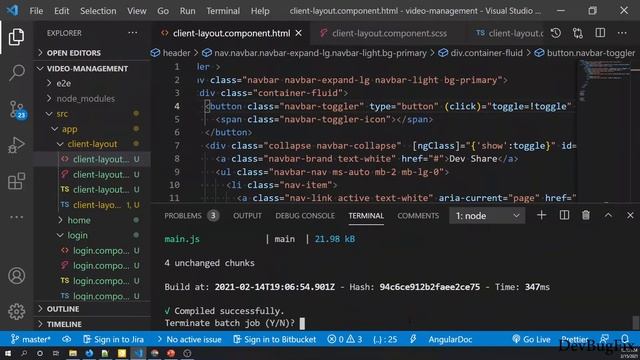This screenshot has height=360, width=640.
Task: Open the Terminal menu
Action: click(223, 11)
